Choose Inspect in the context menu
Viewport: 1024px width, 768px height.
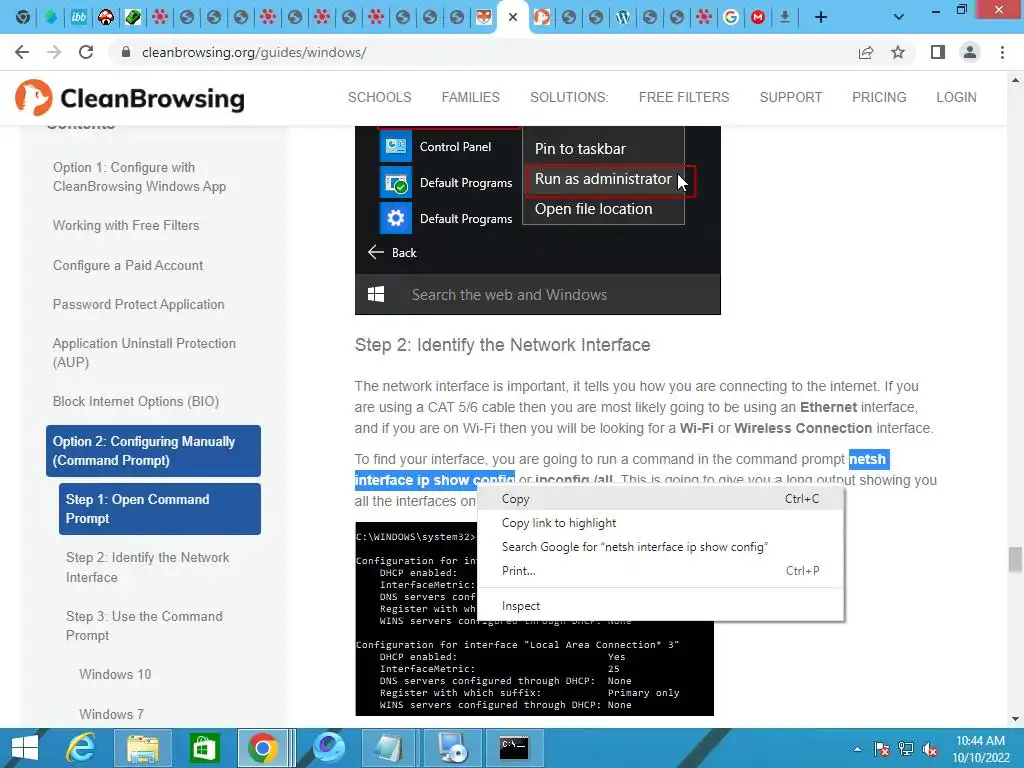pos(661,606)
